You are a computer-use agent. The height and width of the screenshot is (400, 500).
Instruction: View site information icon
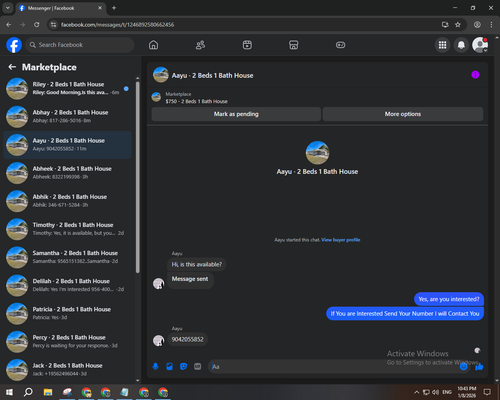point(53,25)
